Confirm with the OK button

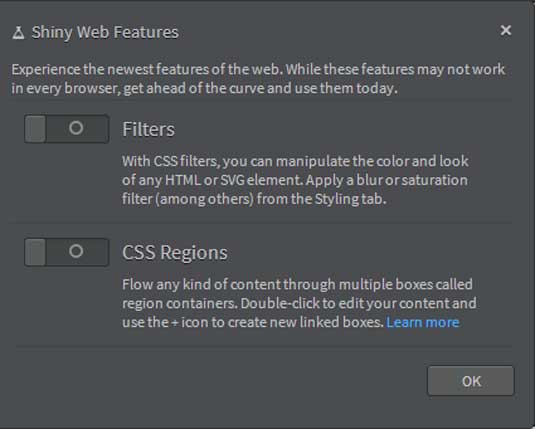(x=471, y=381)
